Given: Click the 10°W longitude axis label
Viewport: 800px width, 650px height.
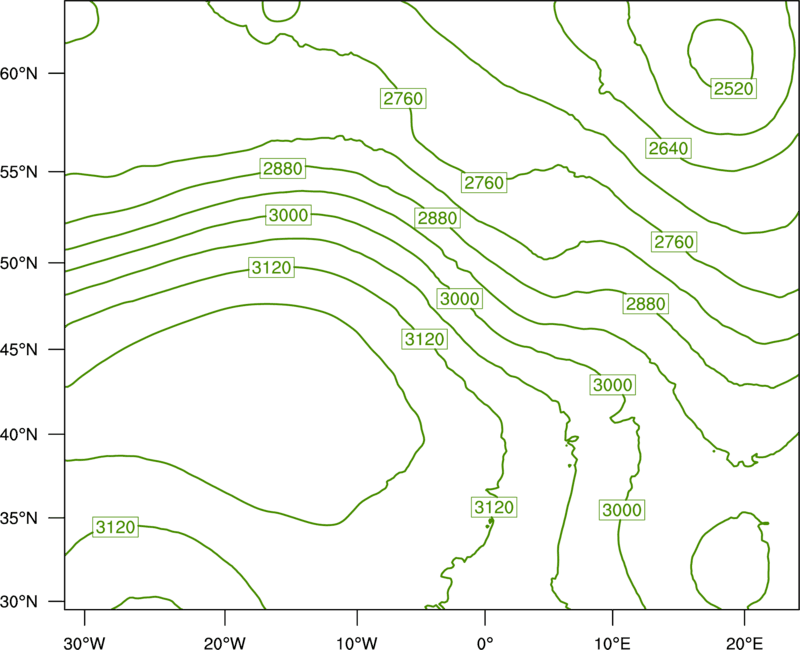Looking at the screenshot, I should point(357,643).
